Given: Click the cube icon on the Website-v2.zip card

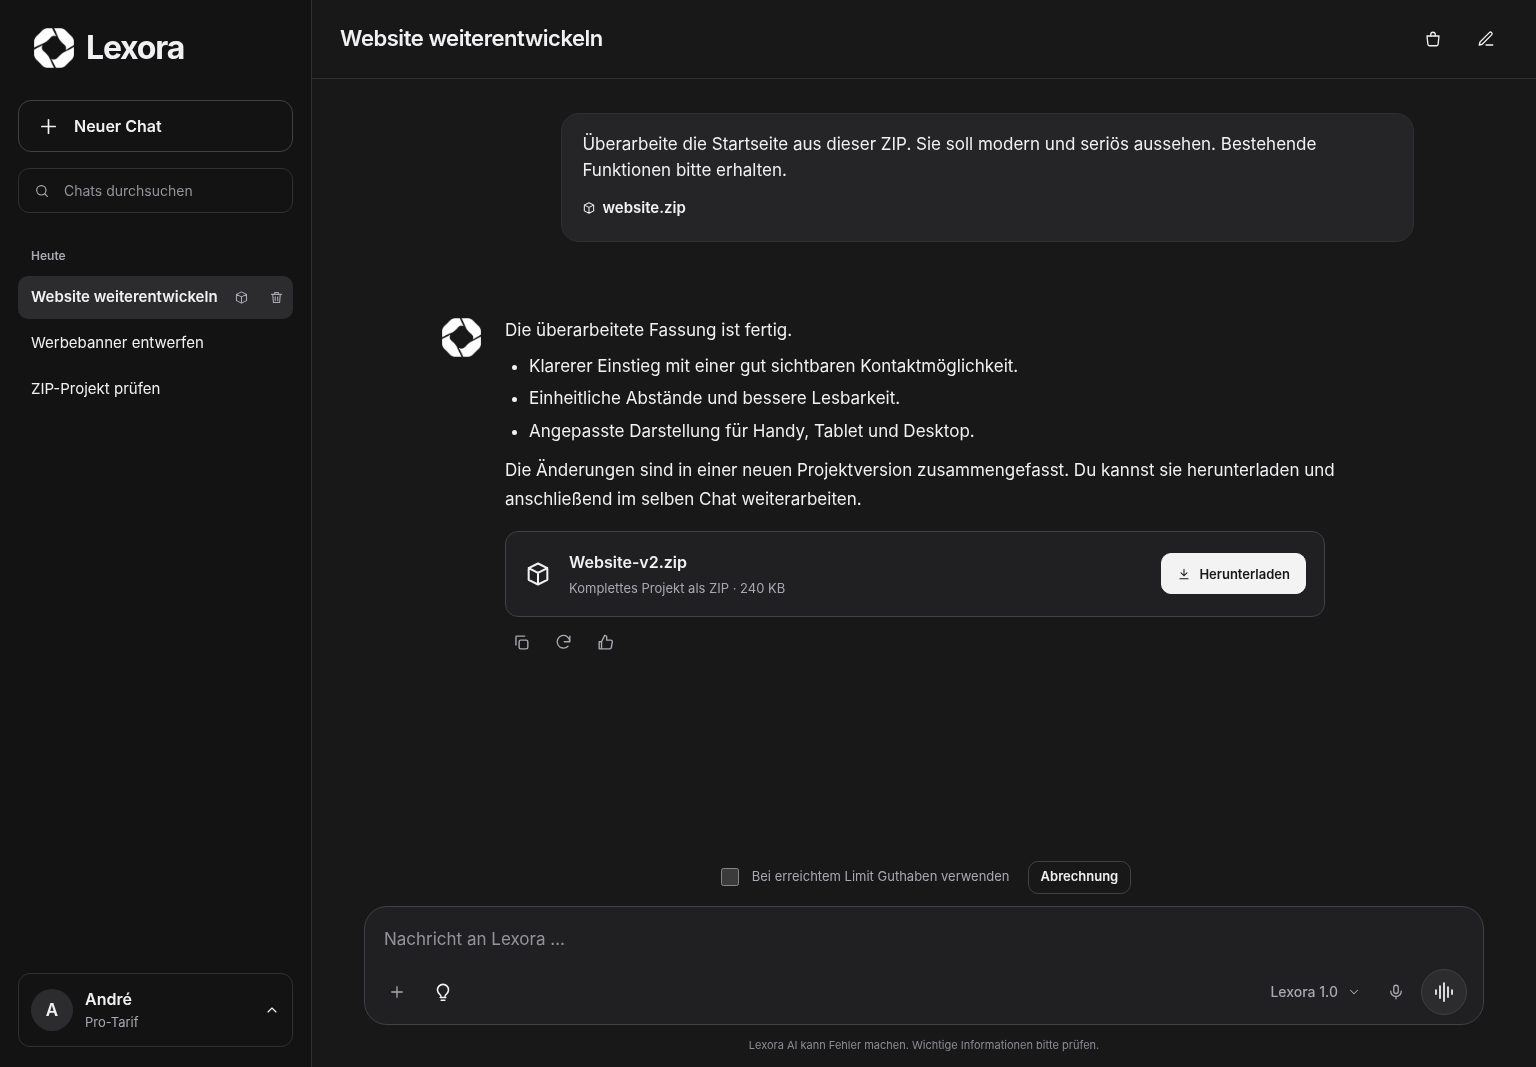Looking at the screenshot, I should tap(538, 574).
